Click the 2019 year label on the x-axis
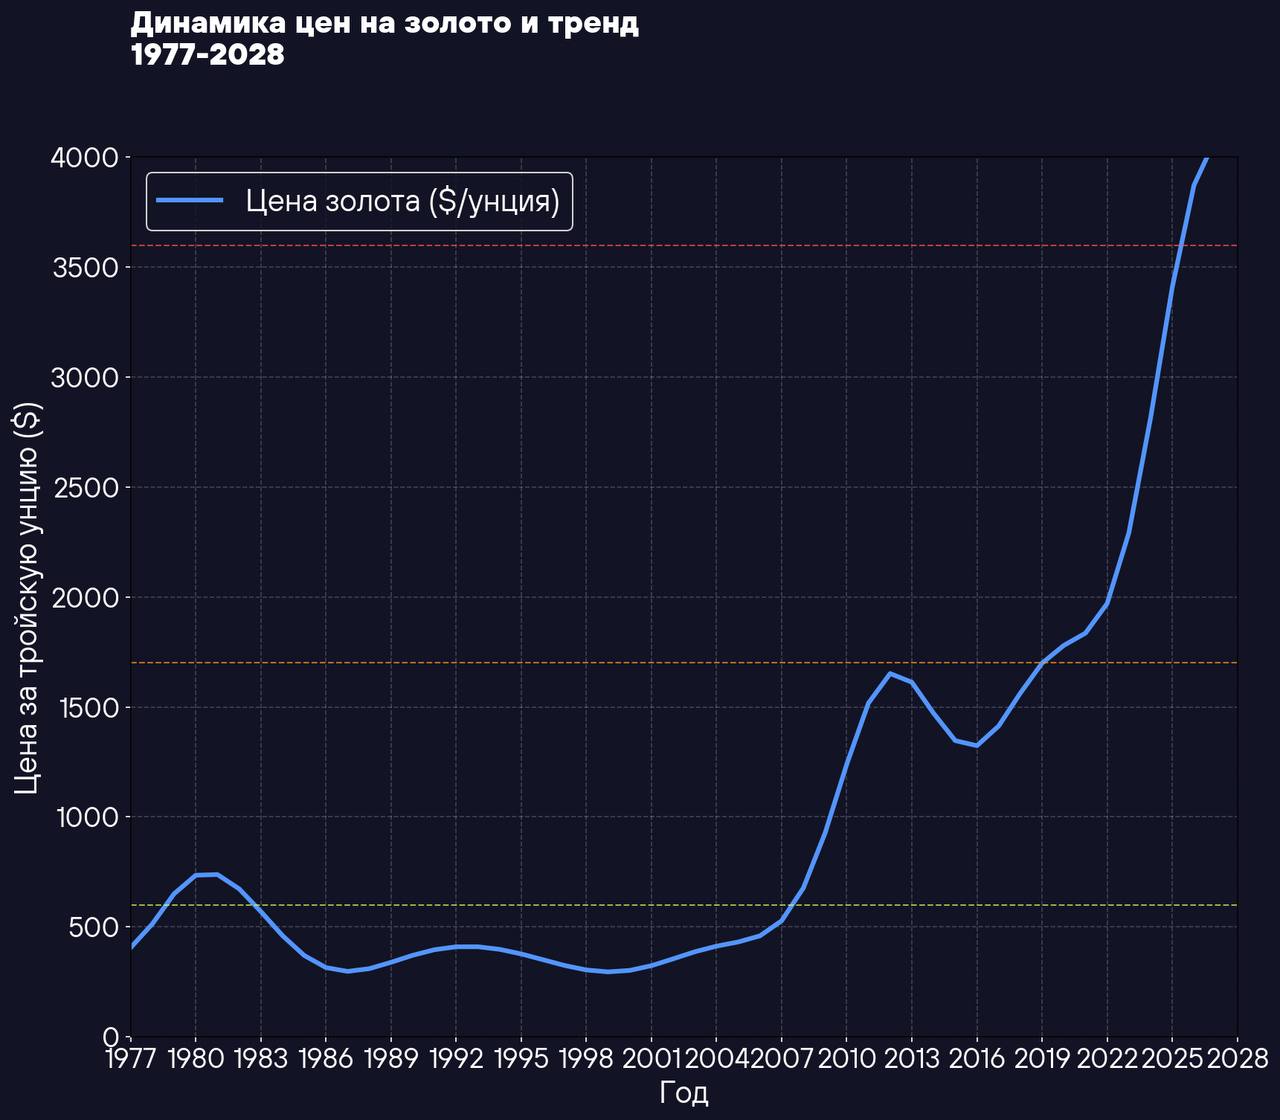This screenshot has height=1120, width=1280. 1042,1059
